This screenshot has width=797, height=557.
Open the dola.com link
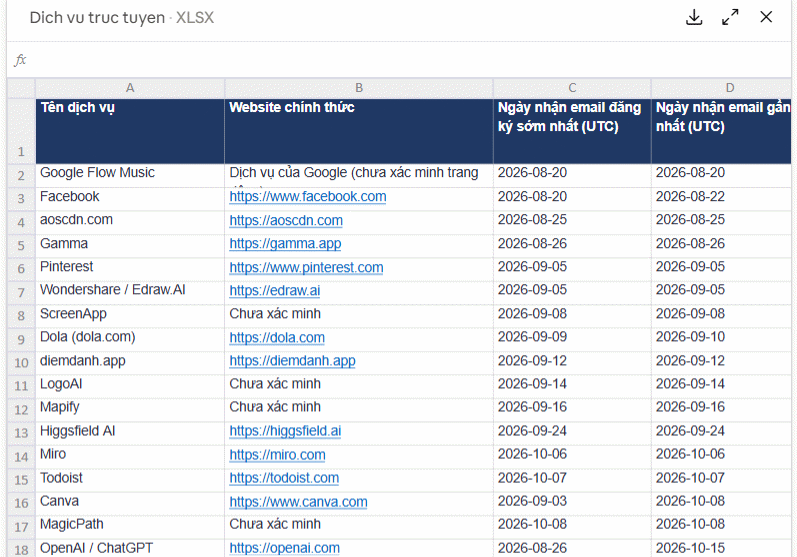coord(277,337)
